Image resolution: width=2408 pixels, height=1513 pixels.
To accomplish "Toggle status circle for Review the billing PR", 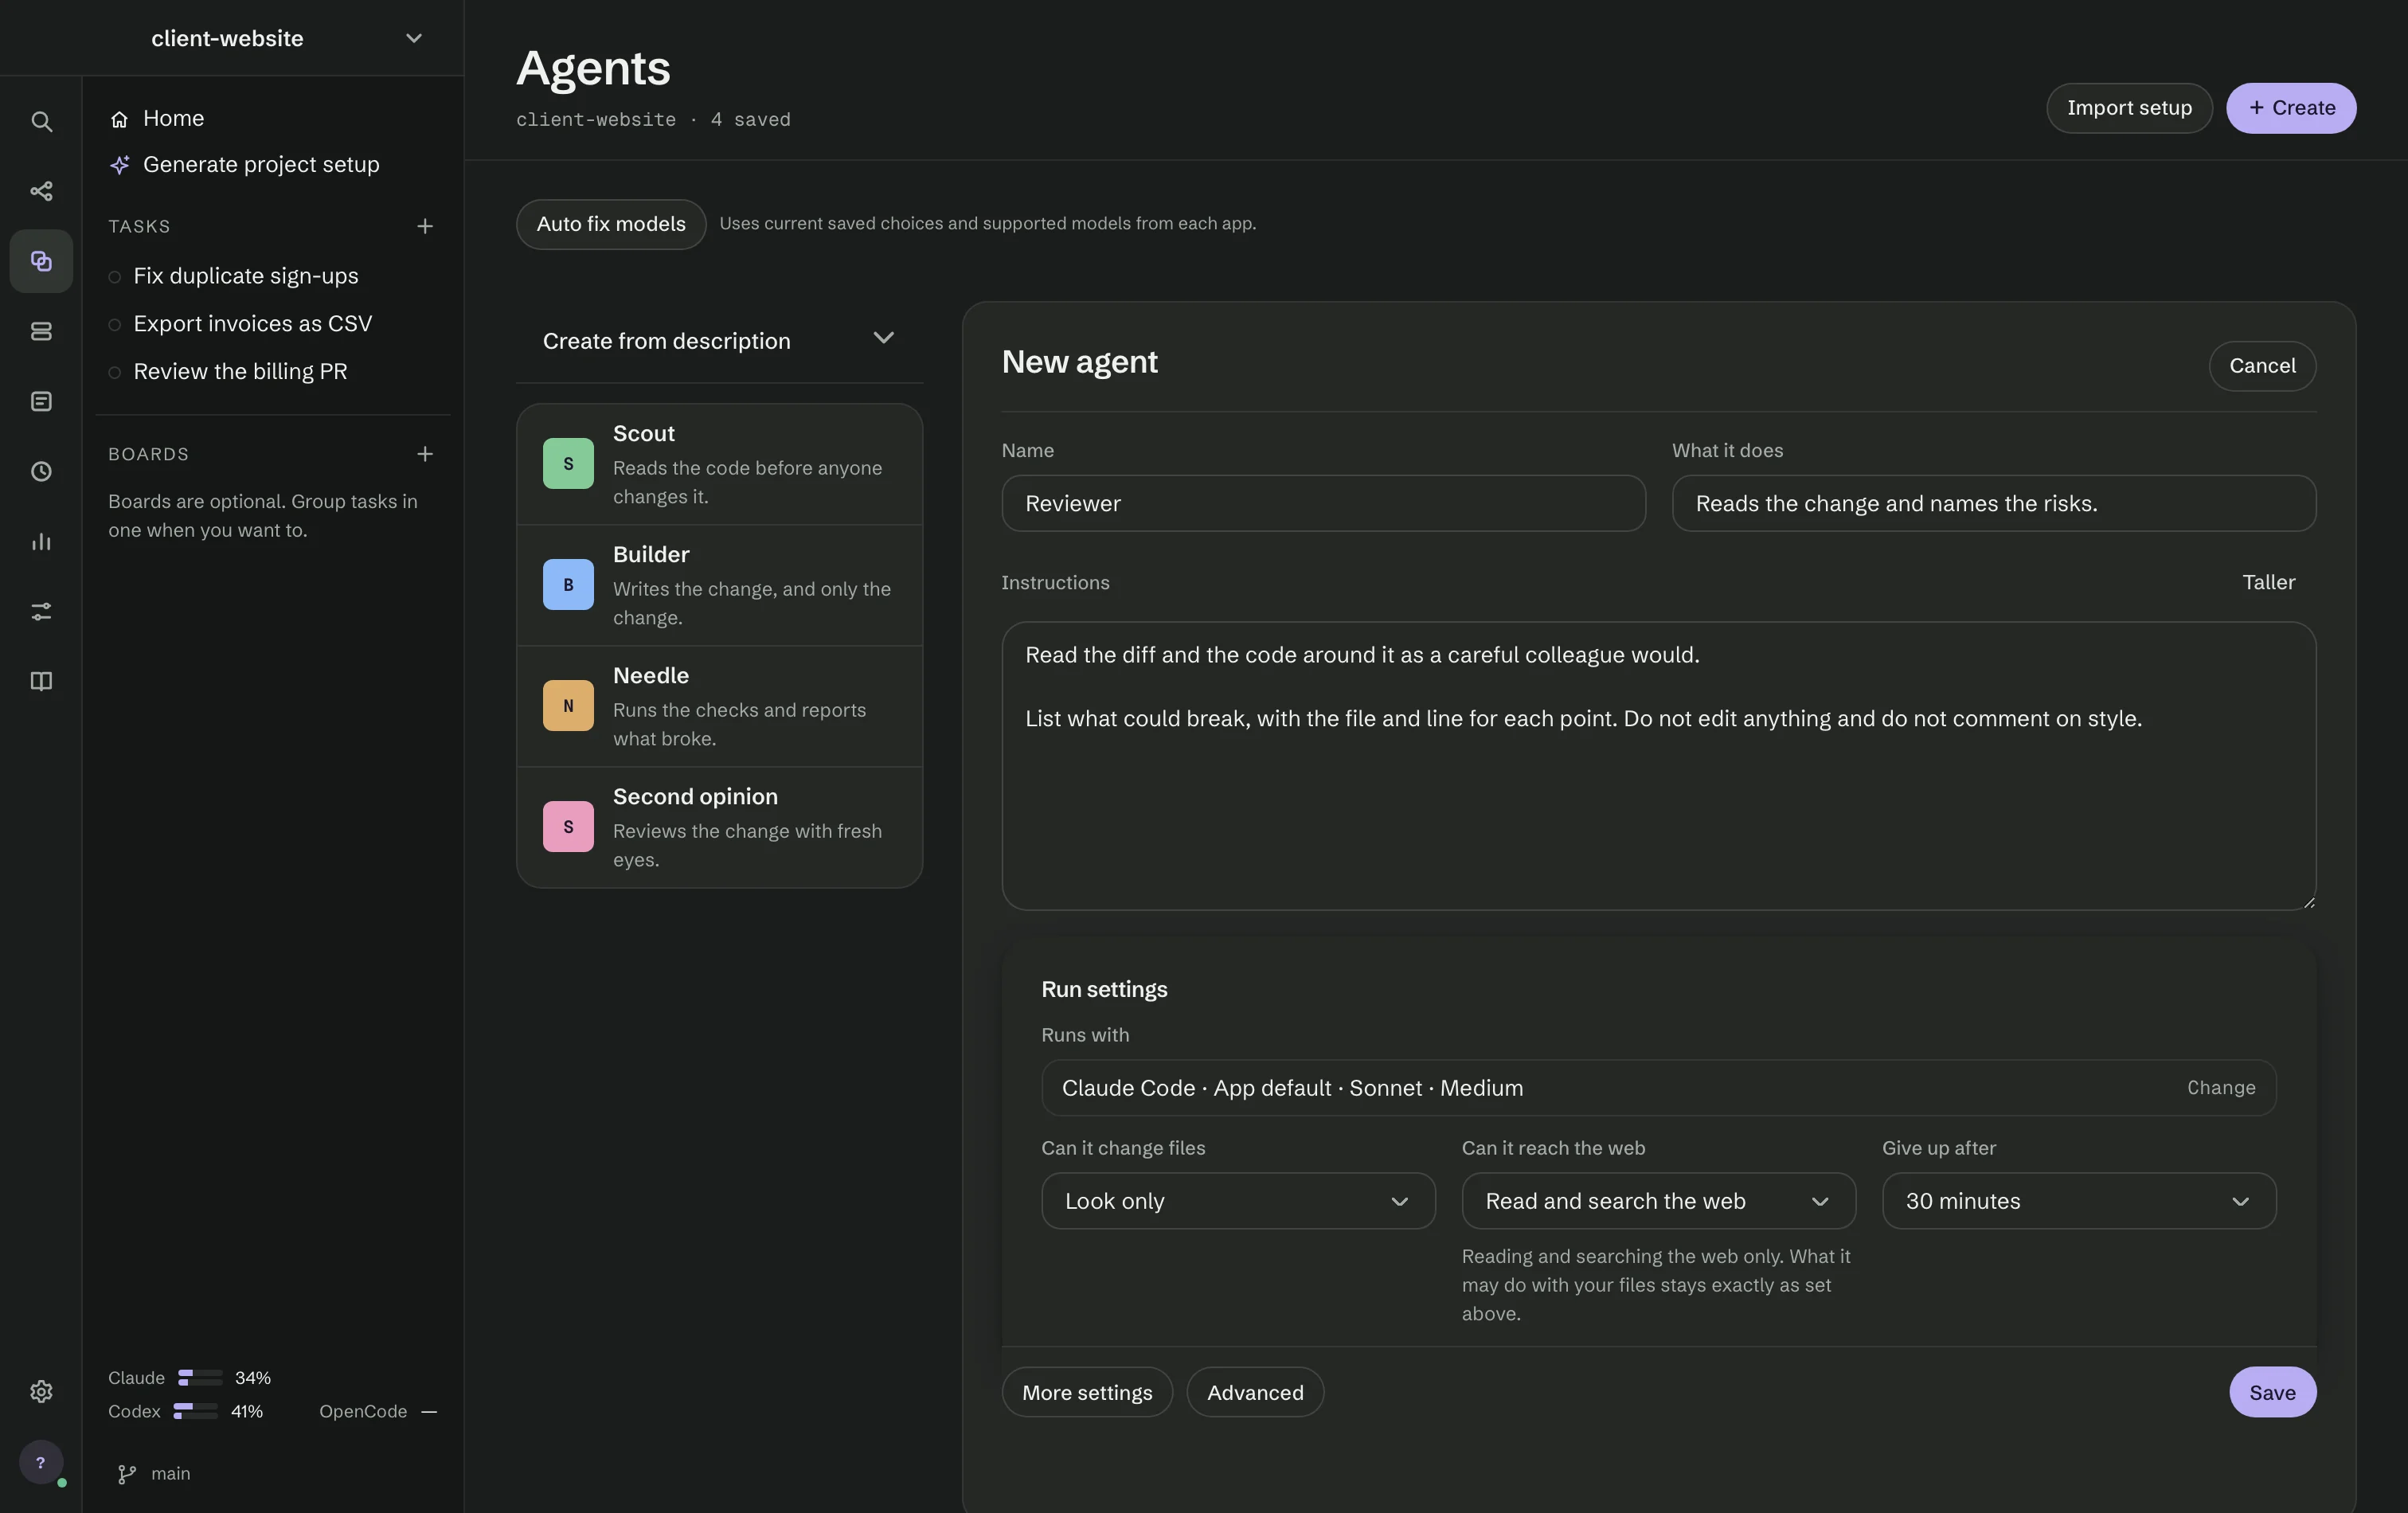I will click(115, 373).
